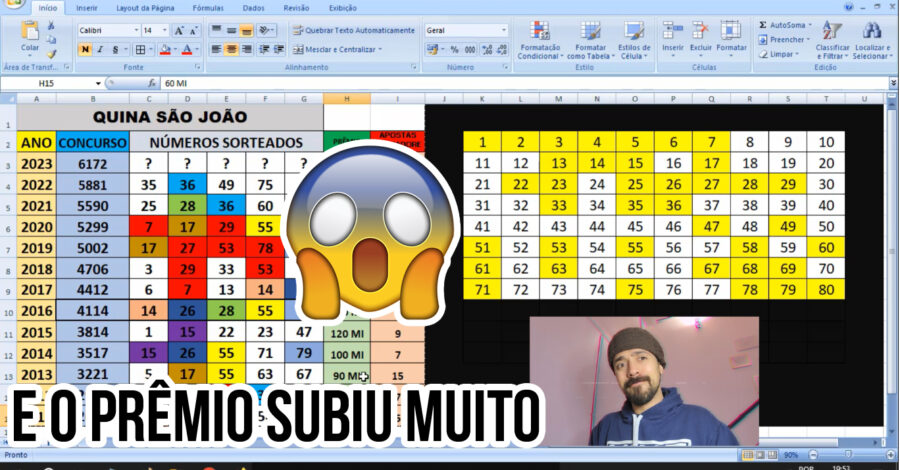
Task: Switch to Page Break Preview button
Action: point(773,455)
